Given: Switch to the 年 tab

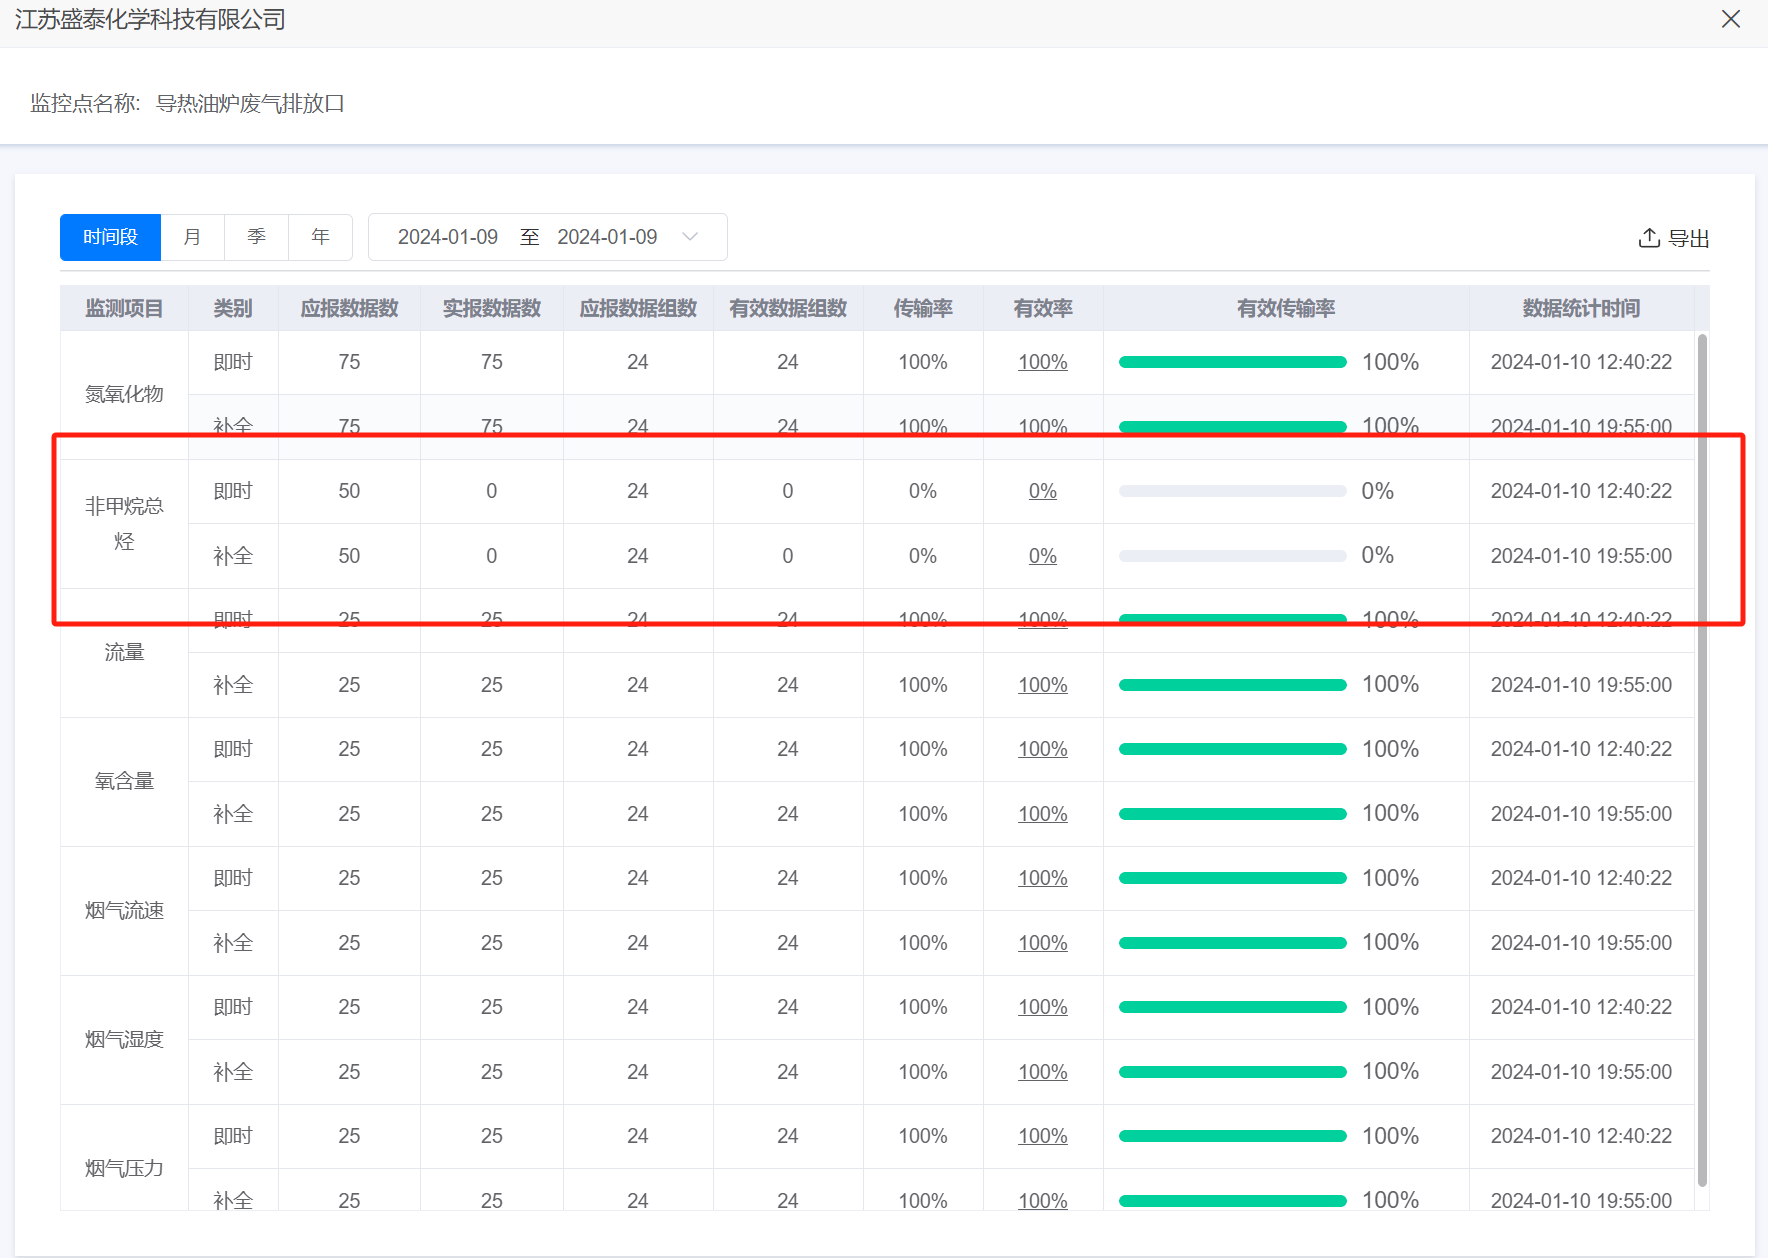Looking at the screenshot, I should (x=320, y=237).
